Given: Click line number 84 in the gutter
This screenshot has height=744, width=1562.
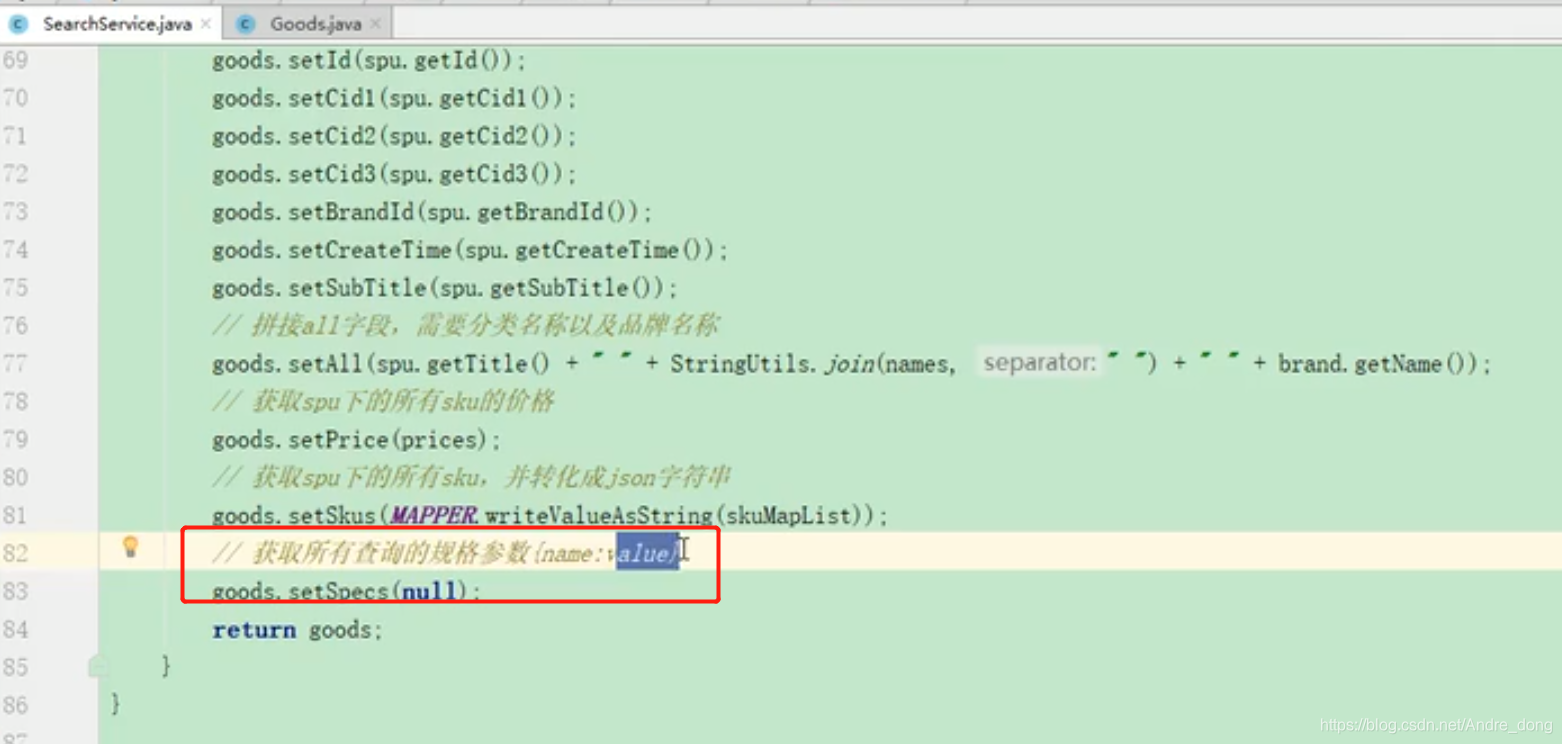Looking at the screenshot, I should (15, 629).
